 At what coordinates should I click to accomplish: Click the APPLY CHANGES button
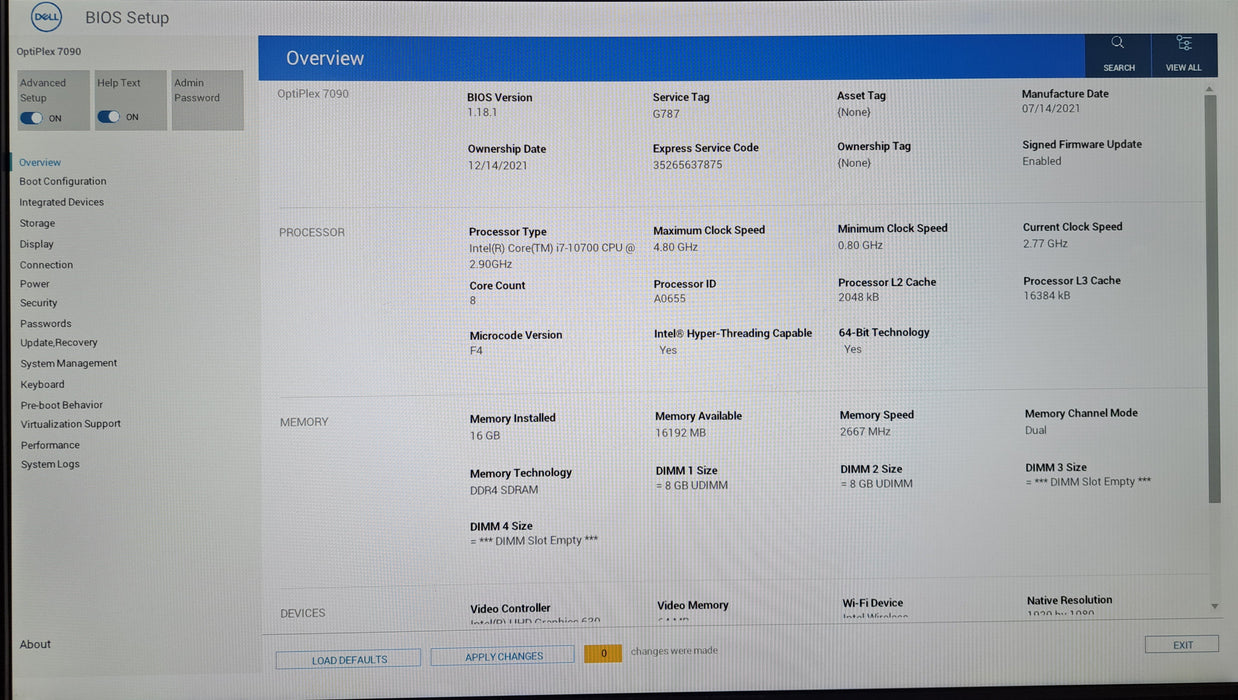(x=503, y=656)
